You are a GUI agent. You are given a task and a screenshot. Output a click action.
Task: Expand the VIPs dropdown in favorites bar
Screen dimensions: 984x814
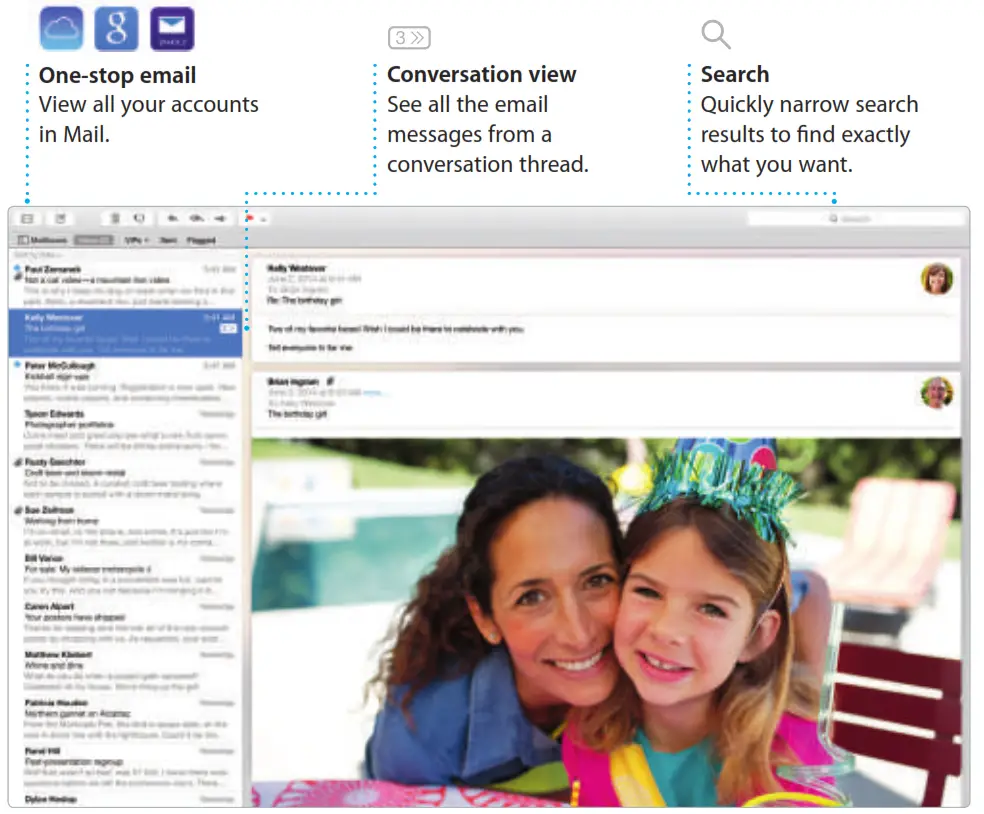136,240
